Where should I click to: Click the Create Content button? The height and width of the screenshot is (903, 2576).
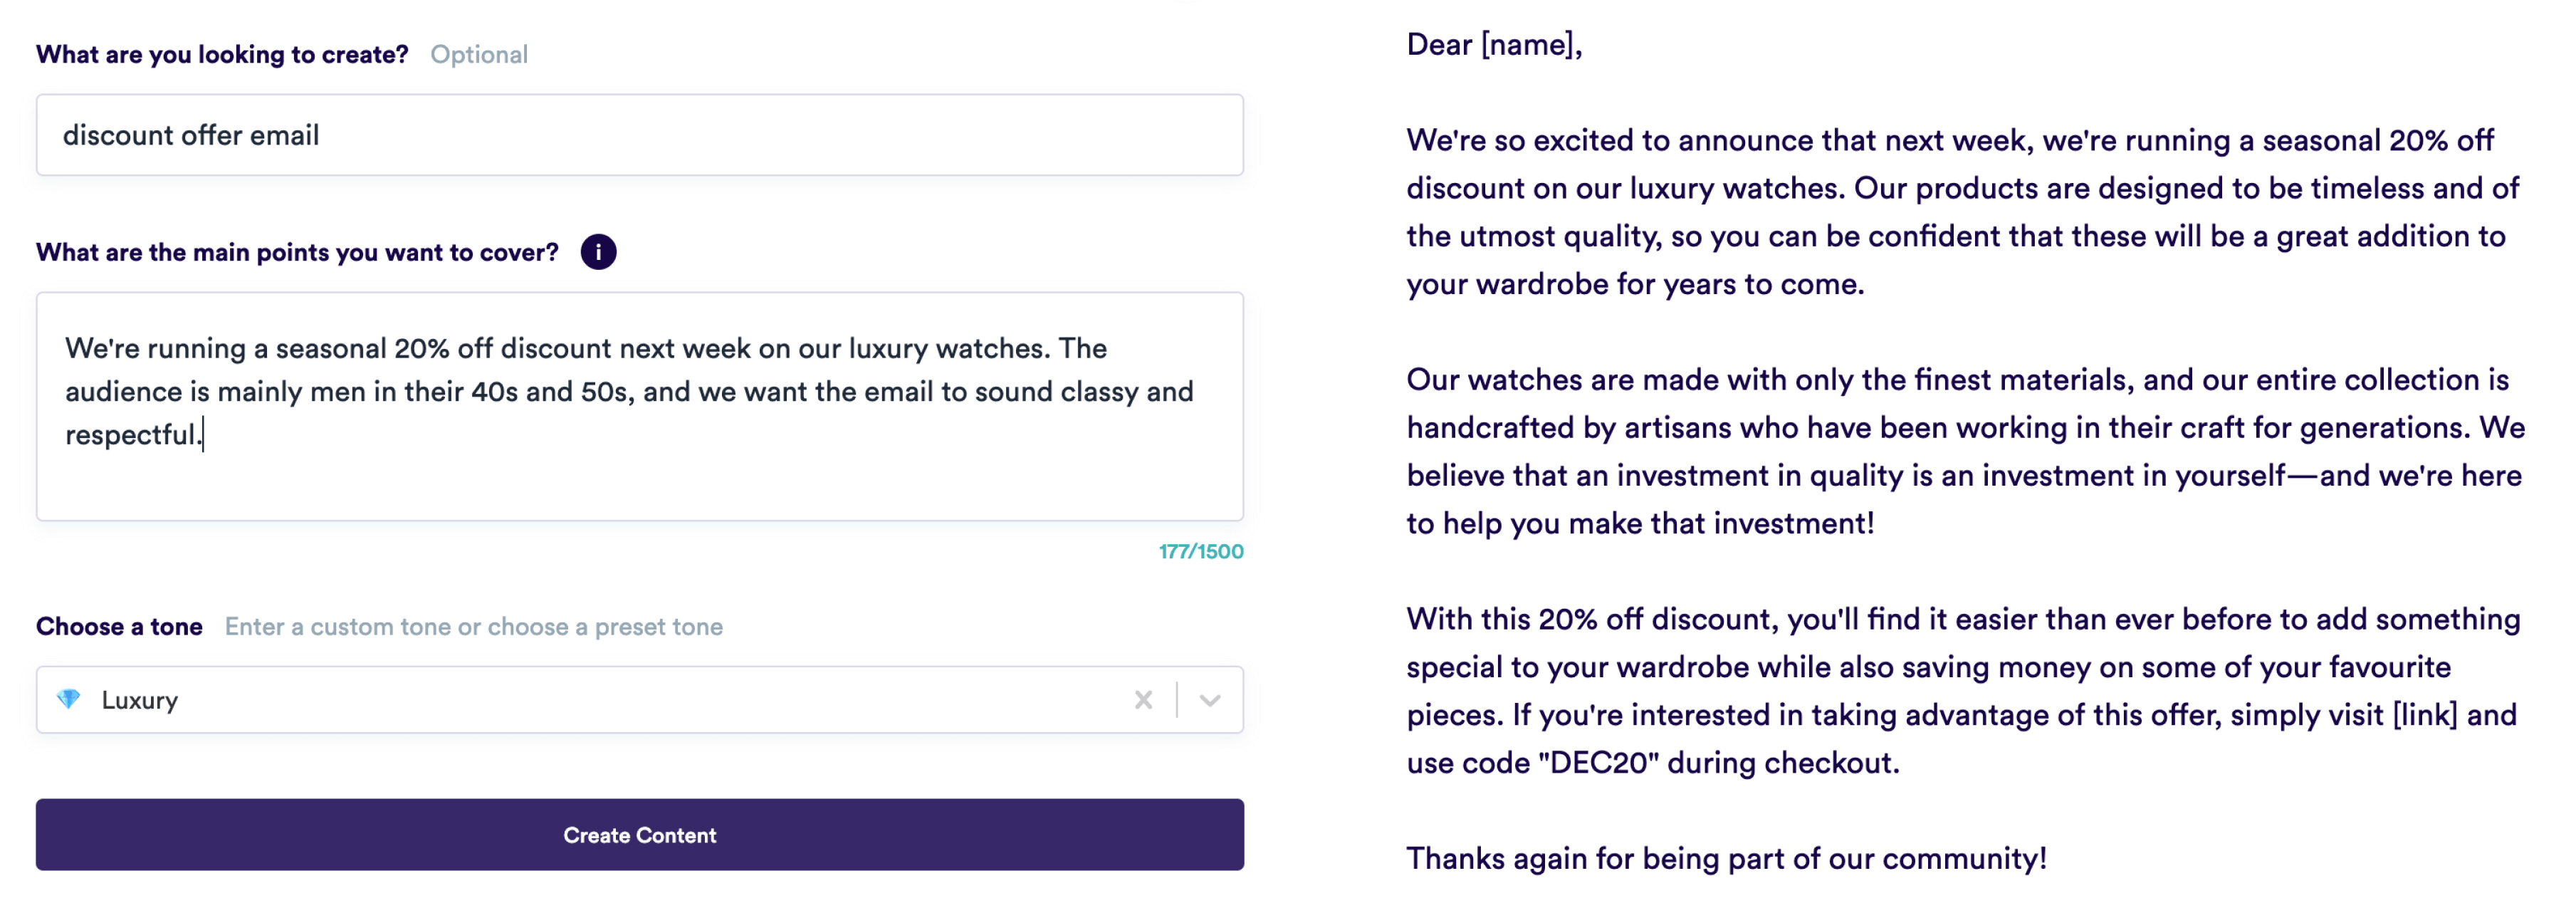[639, 835]
